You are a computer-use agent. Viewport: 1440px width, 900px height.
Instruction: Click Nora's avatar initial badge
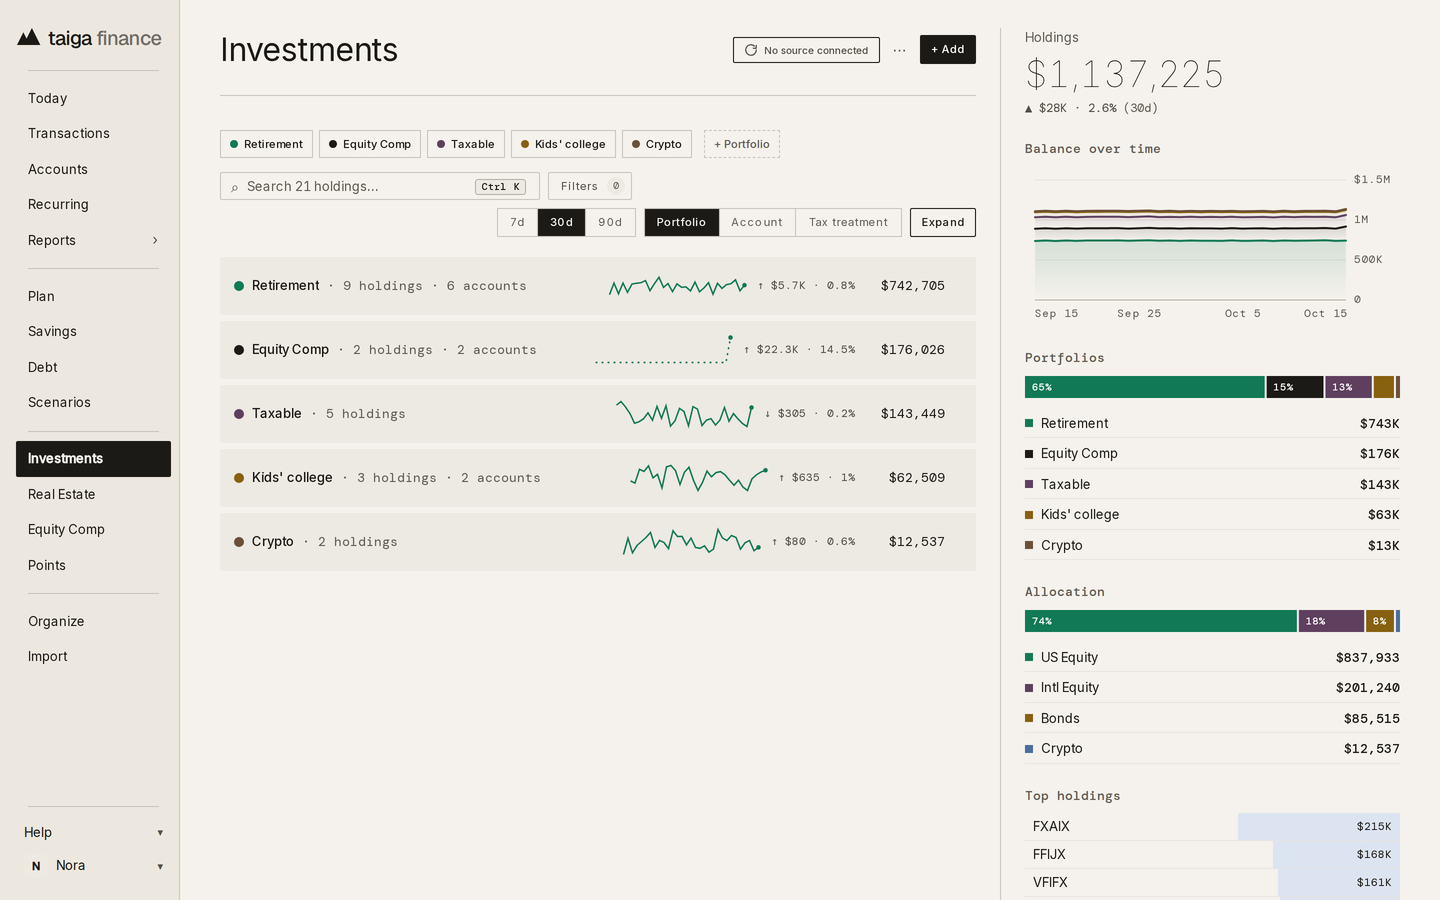click(36, 866)
